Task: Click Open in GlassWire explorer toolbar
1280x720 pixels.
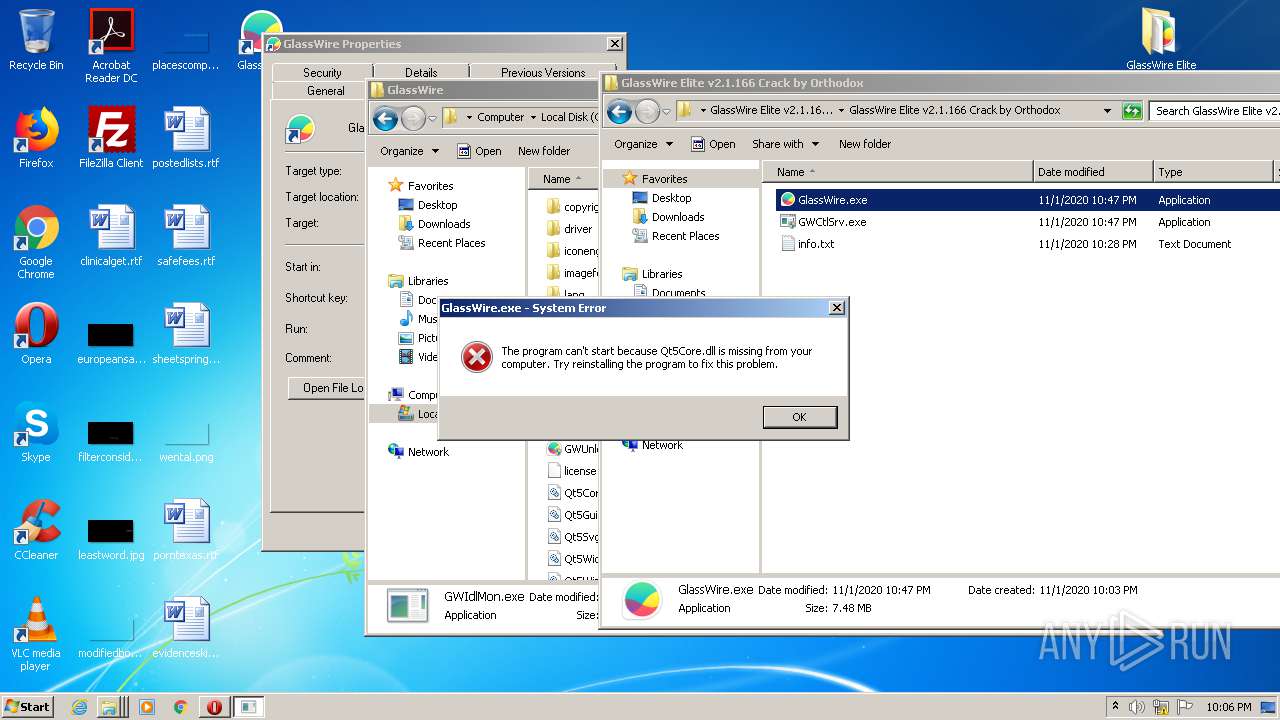Action: 479,151
